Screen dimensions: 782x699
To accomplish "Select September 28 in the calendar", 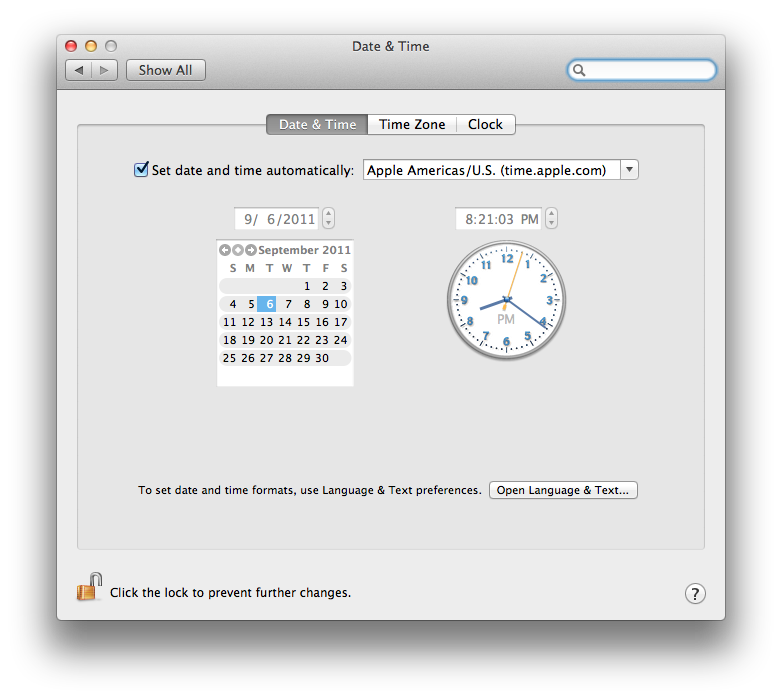I will click(285, 358).
